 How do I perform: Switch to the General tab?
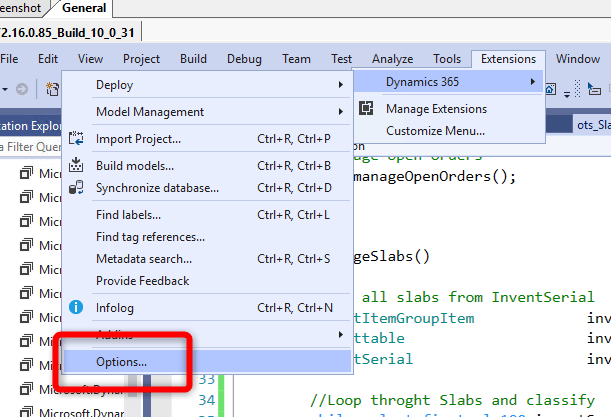pyautogui.click(x=86, y=8)
